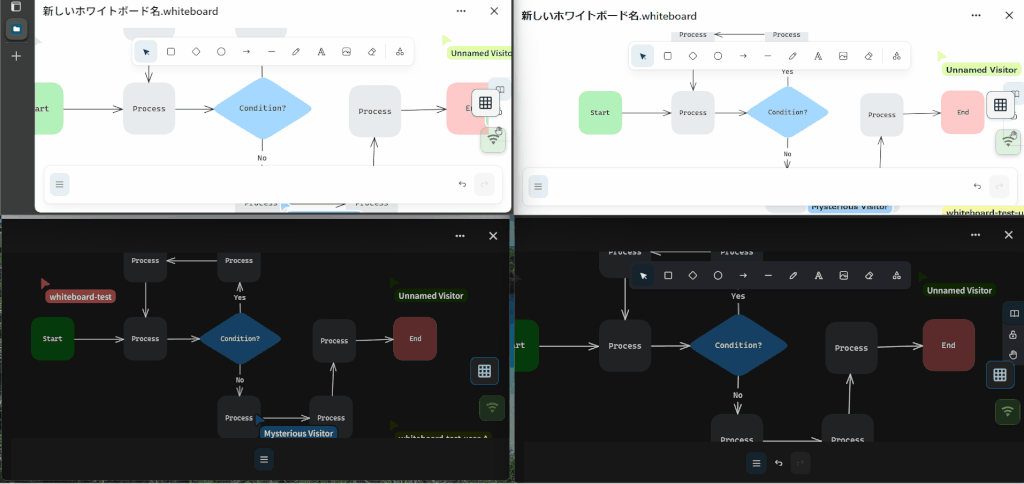This screenshot has width=1024, height=484.
Task: Select the Eraser tool in top-right whiteboard
Action: (x=869, y=56)
